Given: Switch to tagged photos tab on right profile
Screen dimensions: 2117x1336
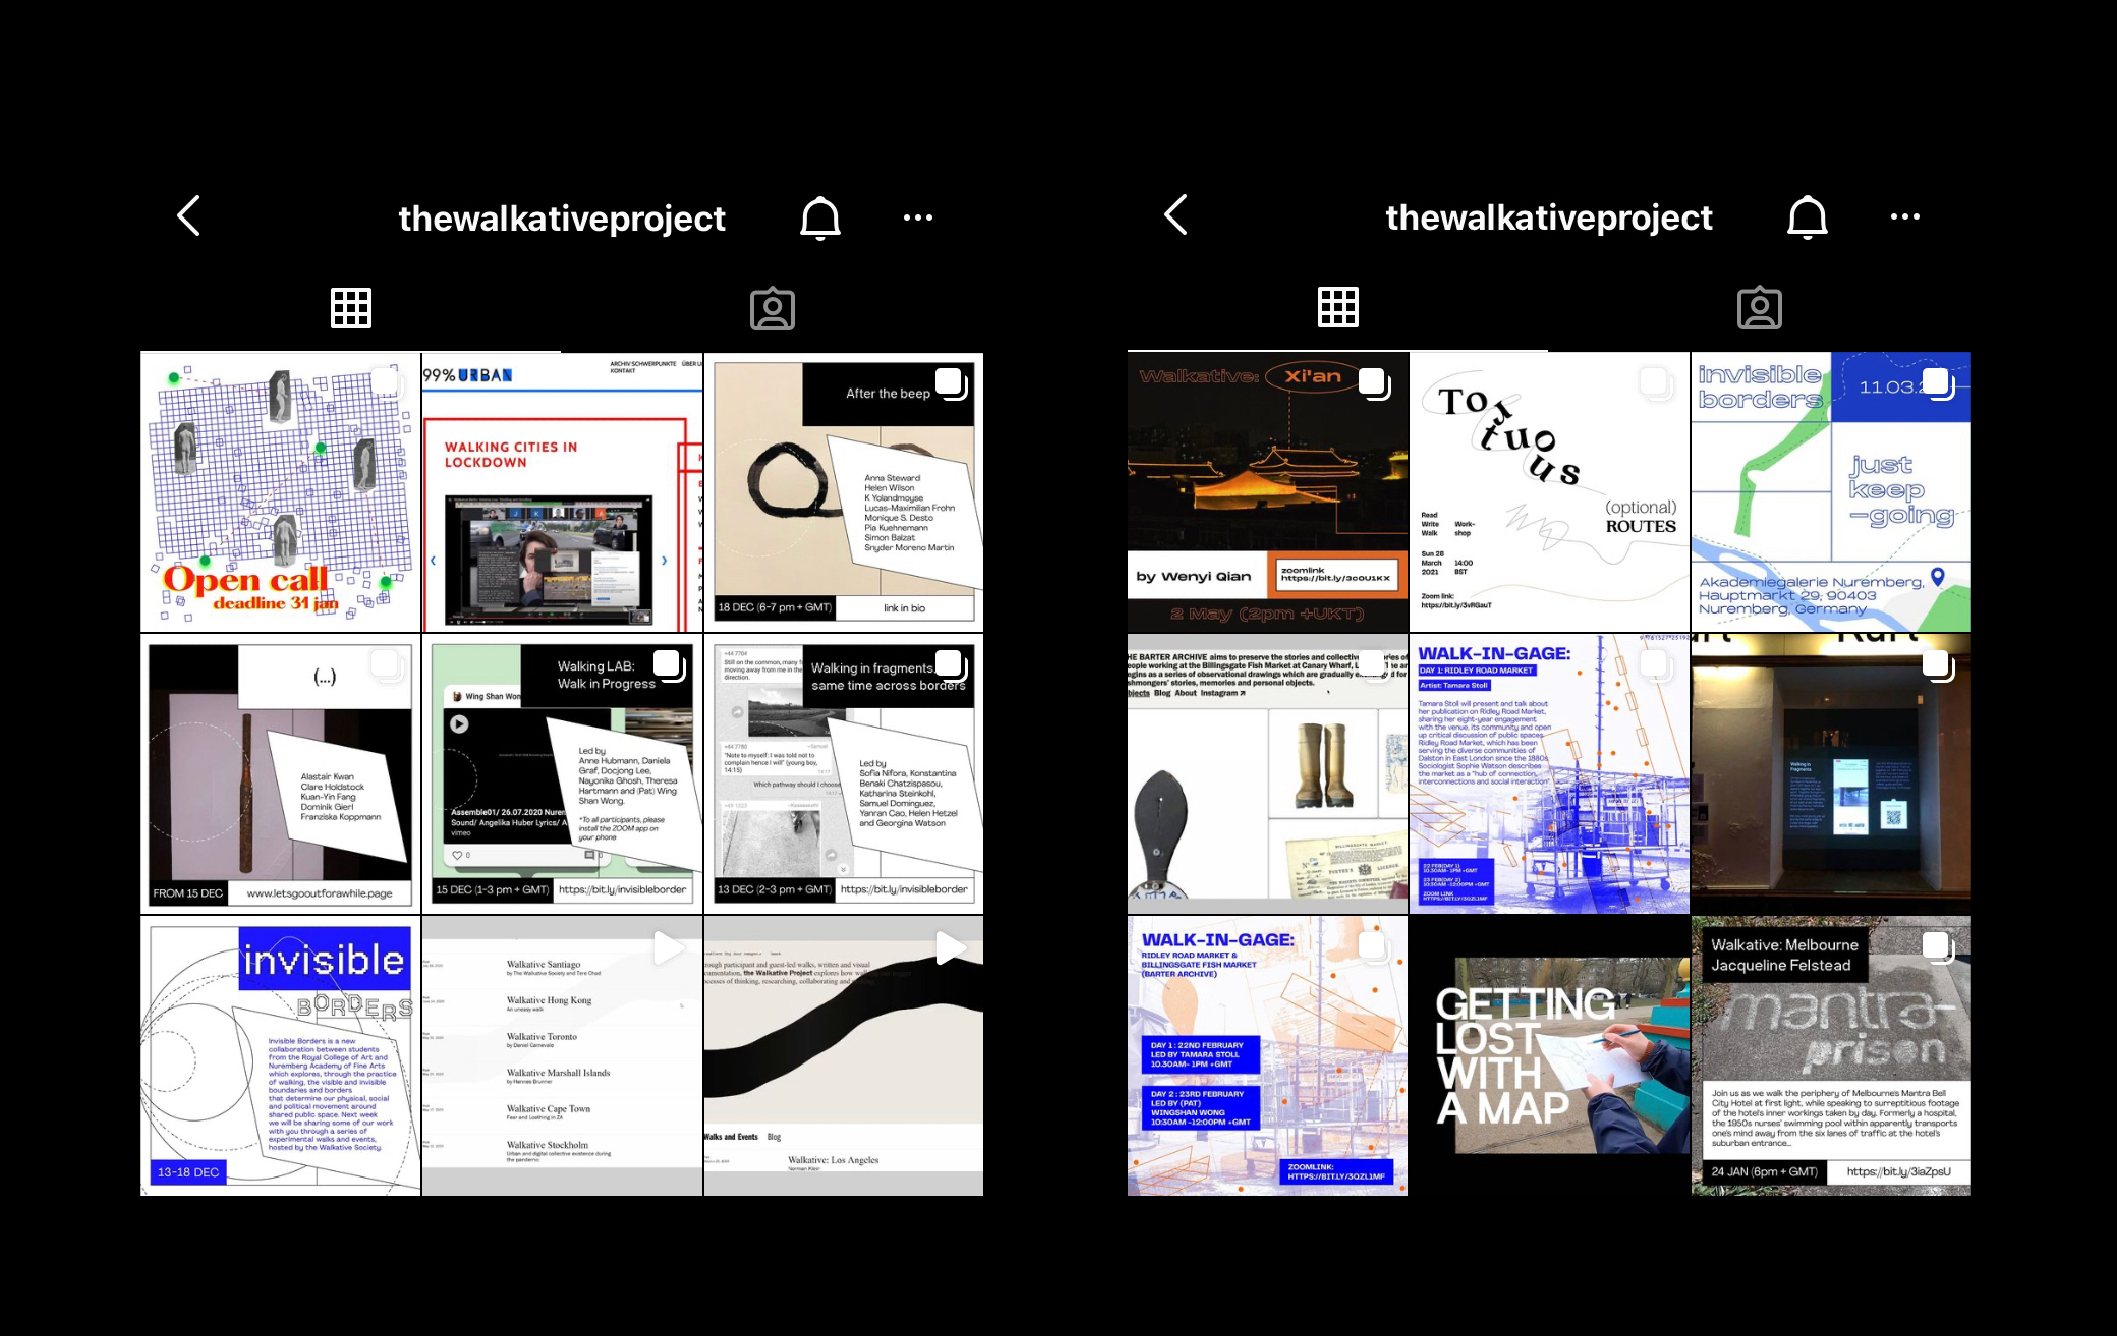Looking at the screenshot, I should (1759, 308).
